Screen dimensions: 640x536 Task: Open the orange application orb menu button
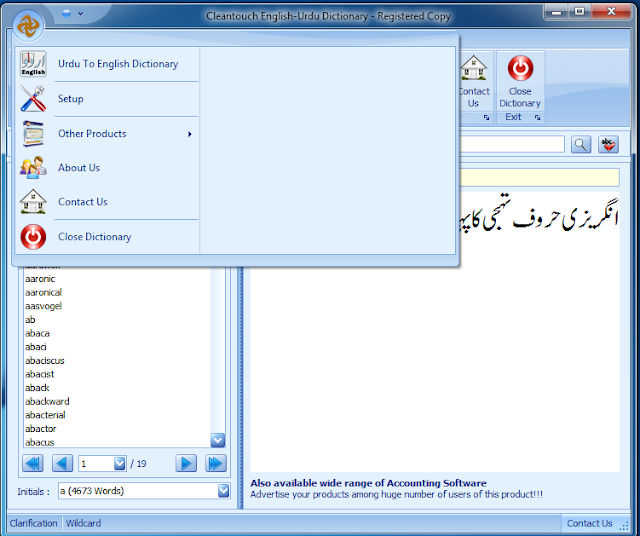coord(28,26)
